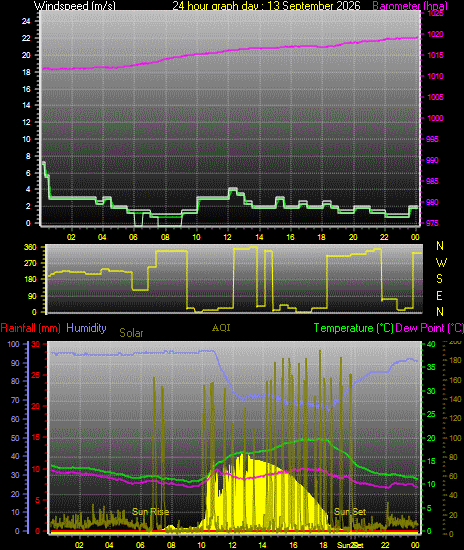Viewport: 464px width, 550px height.
Task: Click the 1020 barometer scale value
Action: pos(435,34)
